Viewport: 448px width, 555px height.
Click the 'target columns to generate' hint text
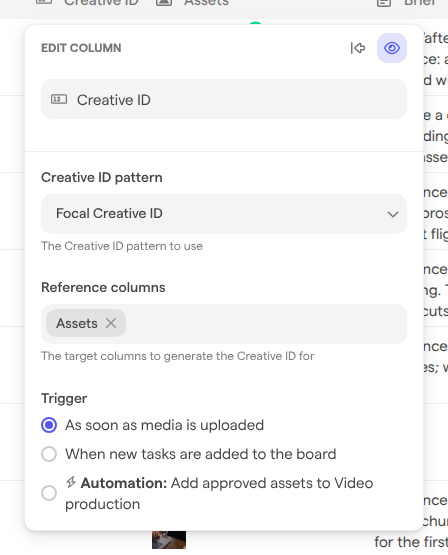click(178, 356)
